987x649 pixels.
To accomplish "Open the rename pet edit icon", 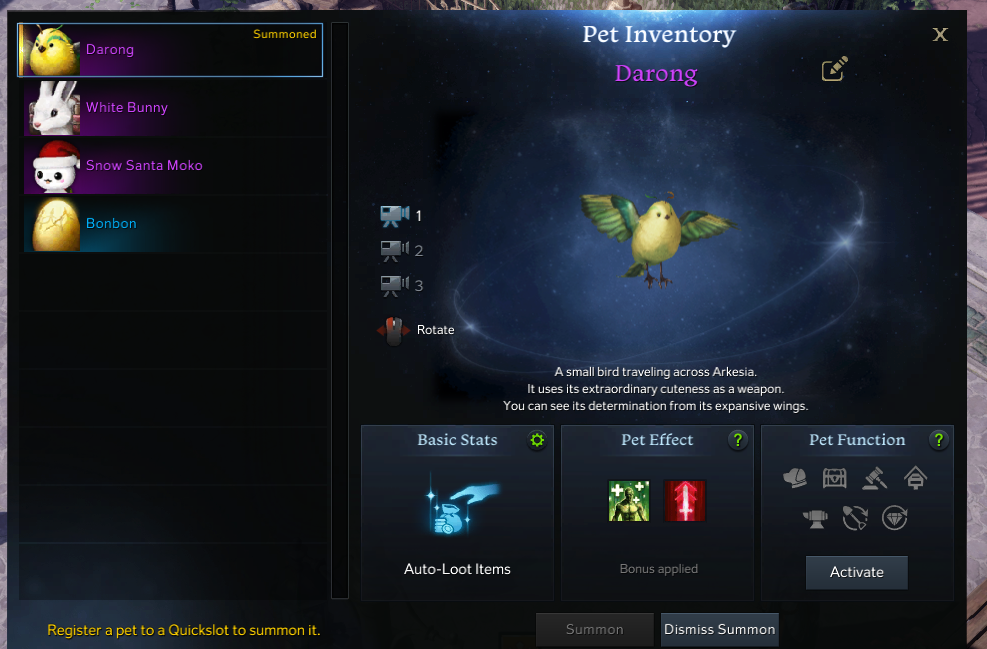I will (835, 69).
